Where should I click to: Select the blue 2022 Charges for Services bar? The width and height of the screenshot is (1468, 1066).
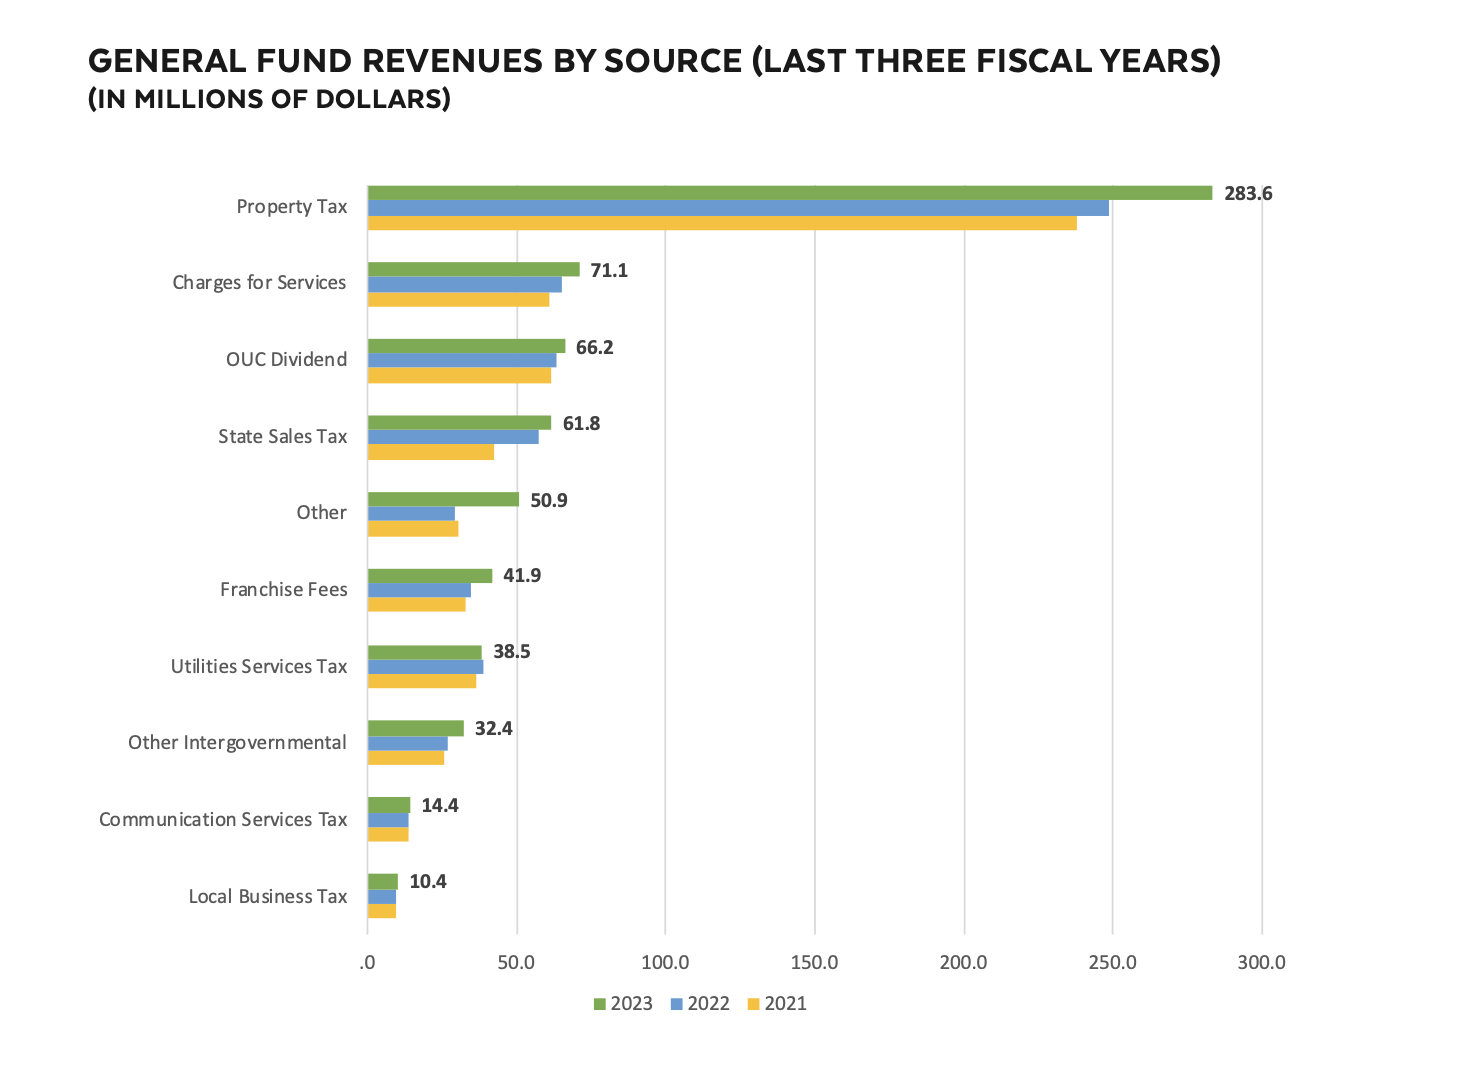(x=465, y=285)
